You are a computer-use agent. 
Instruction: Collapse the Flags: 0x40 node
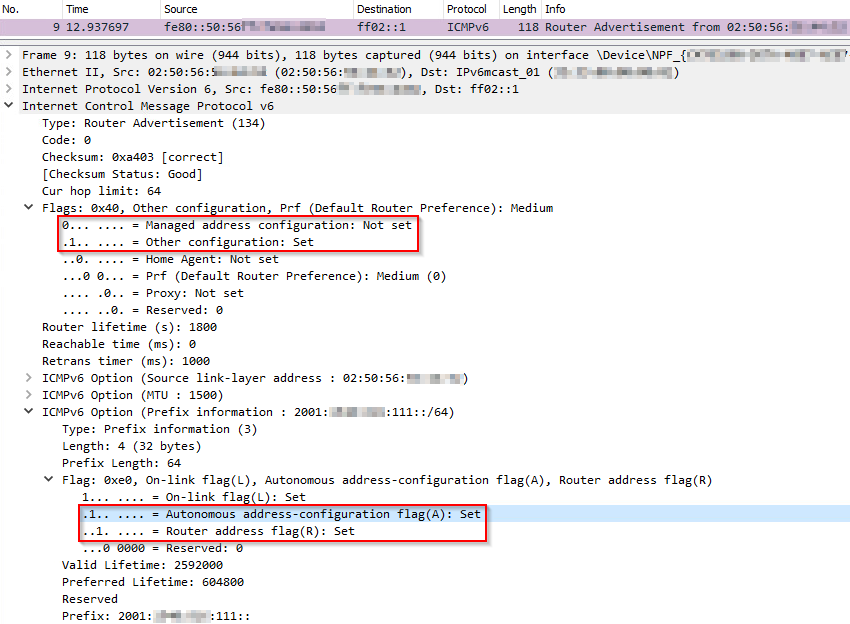(x=28, y=208)
